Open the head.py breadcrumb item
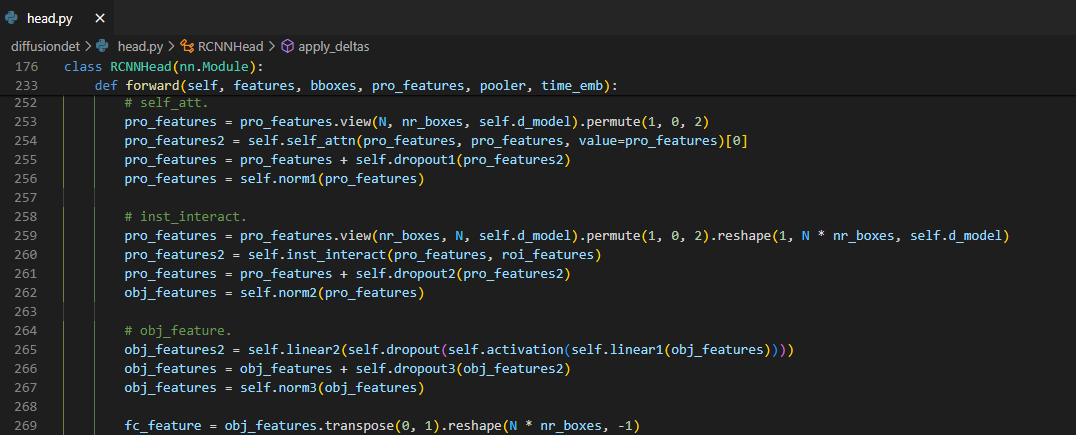1076x435 pixels. (x=140, y=46)
